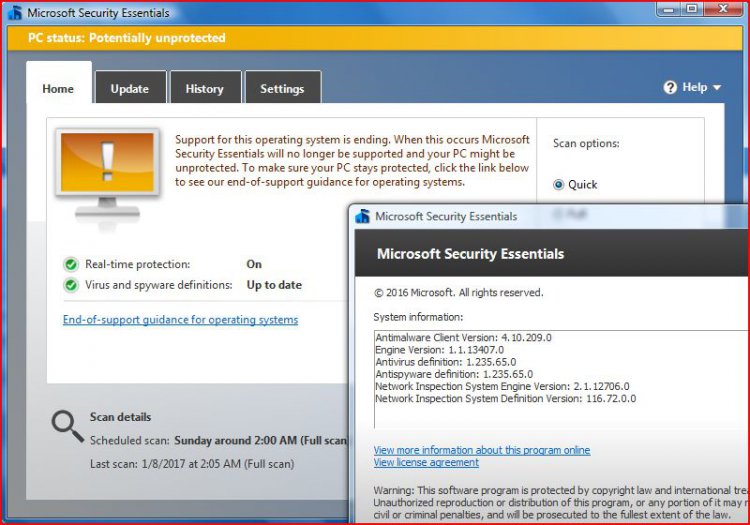Click the About dialog's title bar app icon

click(363, 216)
